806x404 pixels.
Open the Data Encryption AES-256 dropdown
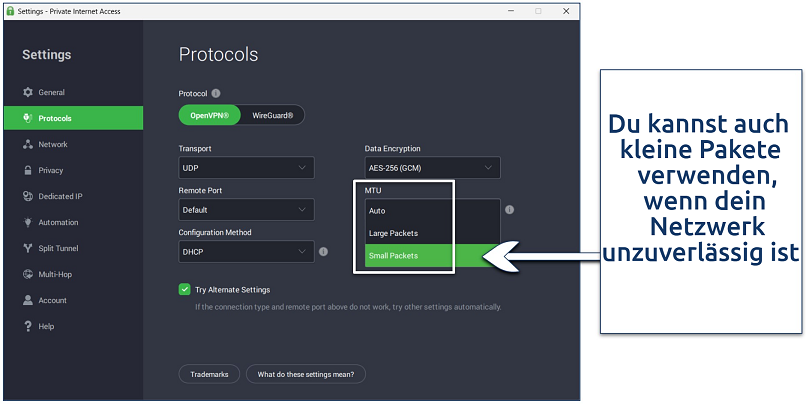pos(432,168)
